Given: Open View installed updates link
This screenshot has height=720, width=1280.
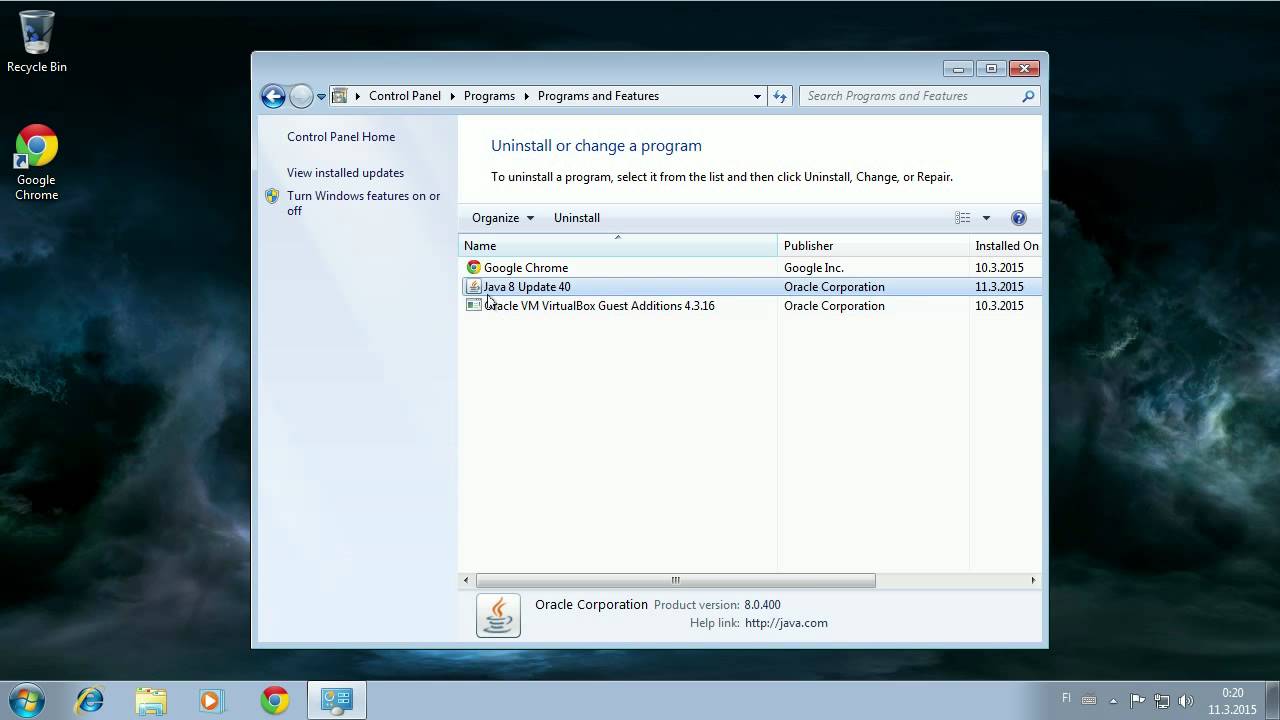Looking at the screenshot, I should [x=345, y=173].
